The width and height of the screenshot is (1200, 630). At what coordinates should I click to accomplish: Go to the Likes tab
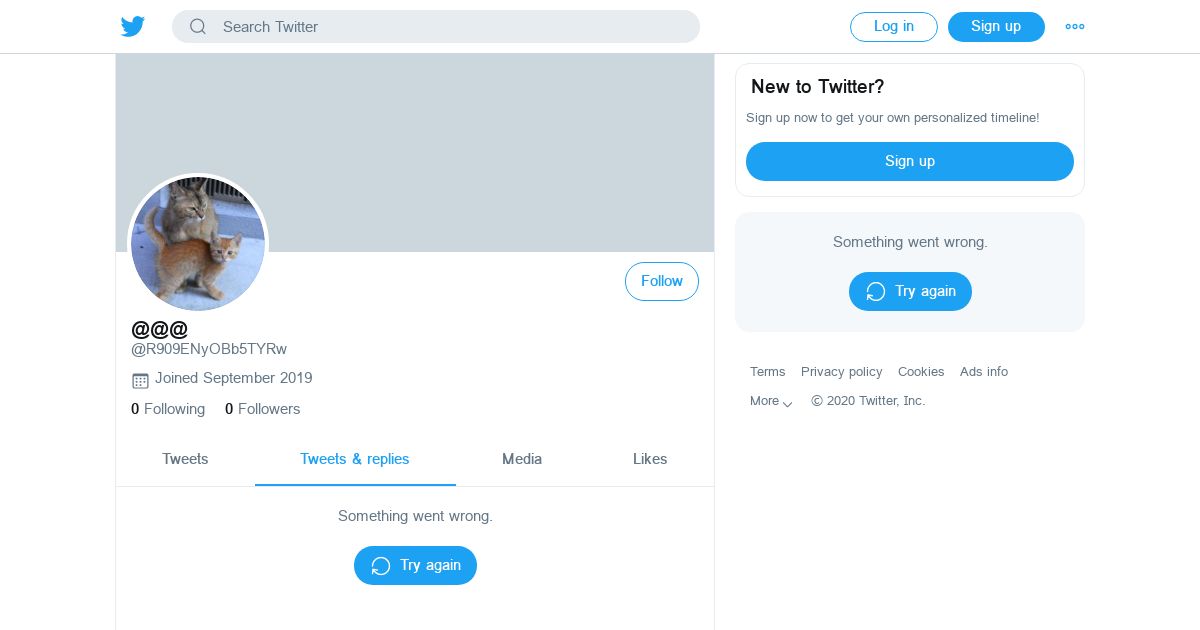click(650, 459)
